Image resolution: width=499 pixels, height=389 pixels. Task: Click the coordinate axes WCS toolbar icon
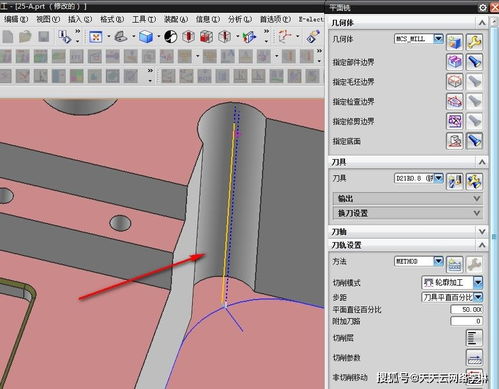249,37
